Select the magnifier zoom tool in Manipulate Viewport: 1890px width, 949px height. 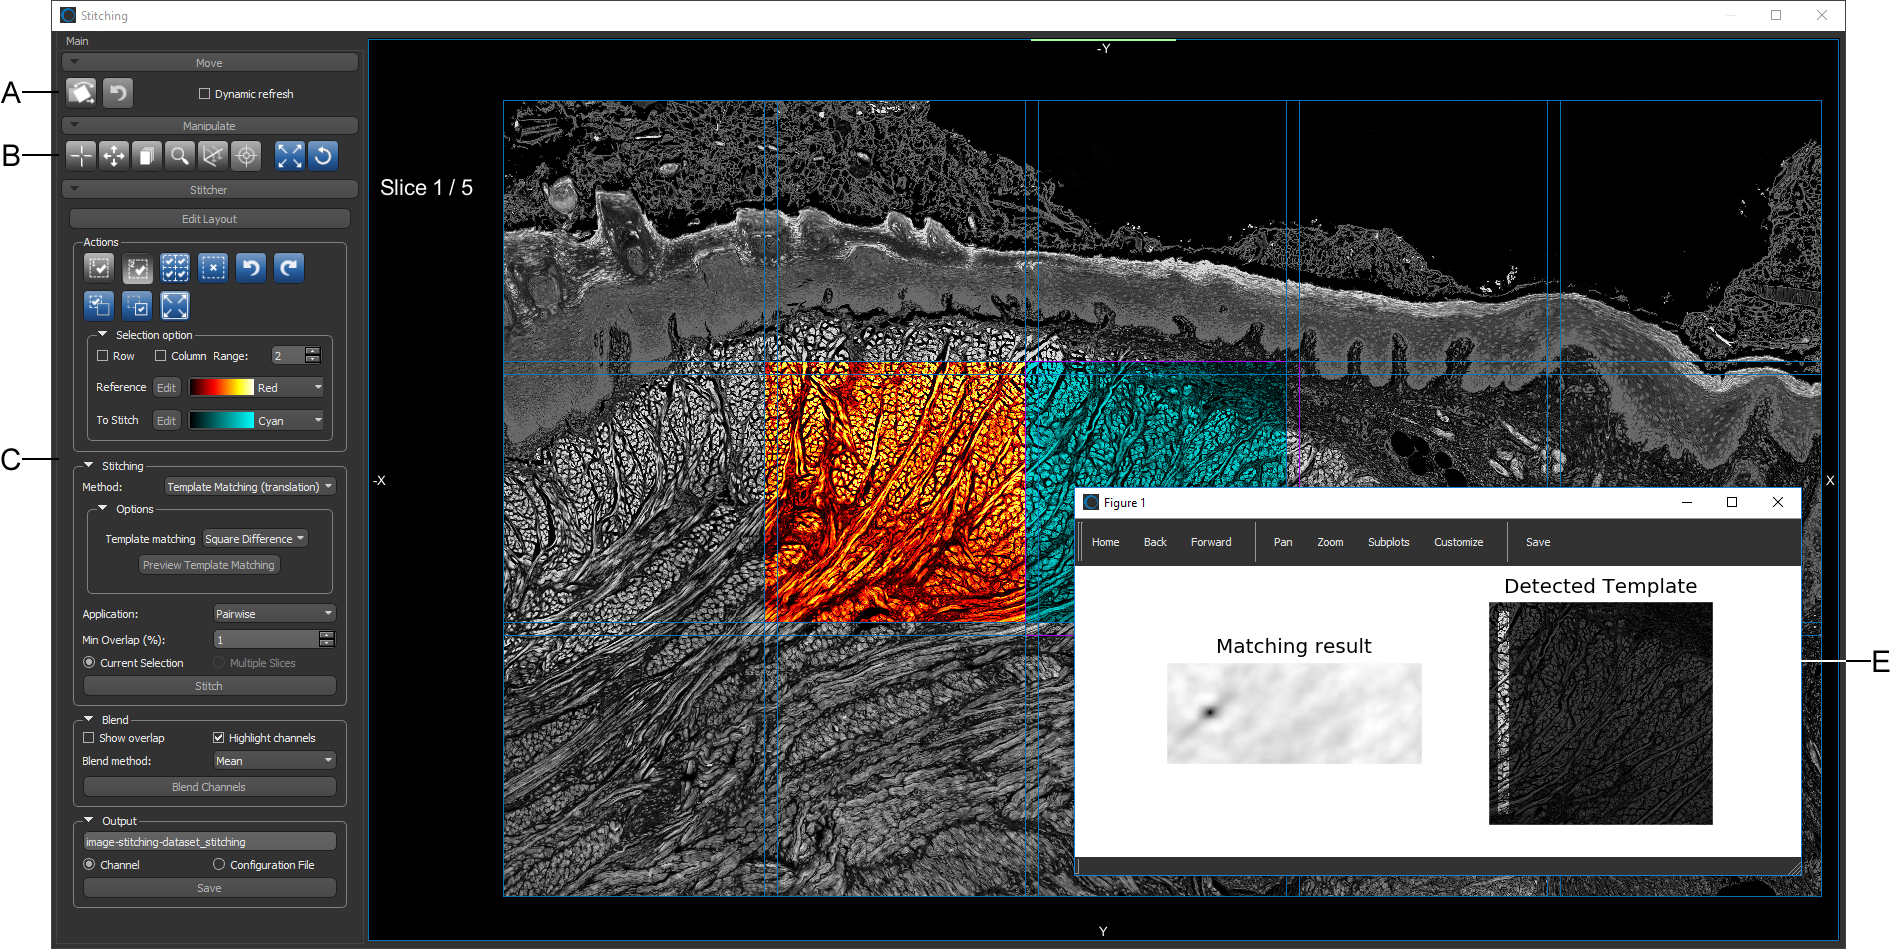180,156
